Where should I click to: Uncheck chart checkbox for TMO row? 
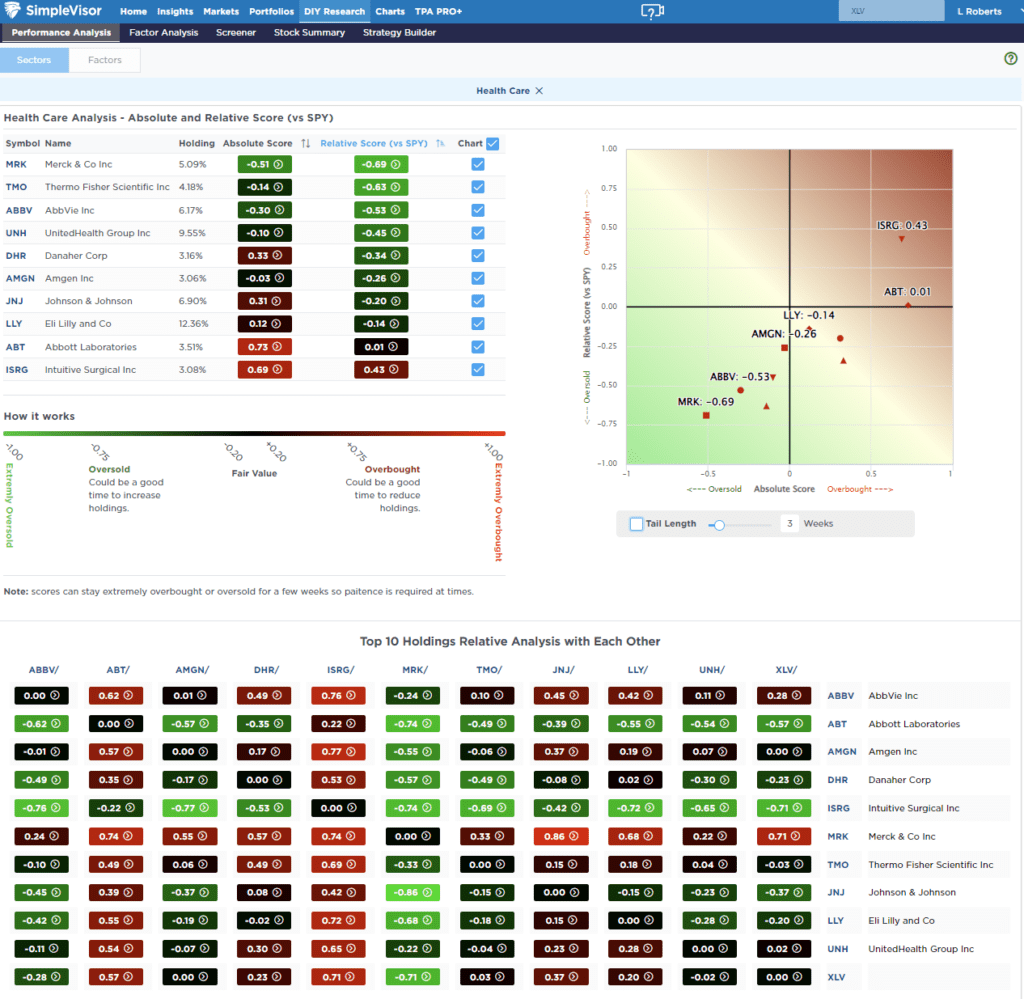click(478, 187)
